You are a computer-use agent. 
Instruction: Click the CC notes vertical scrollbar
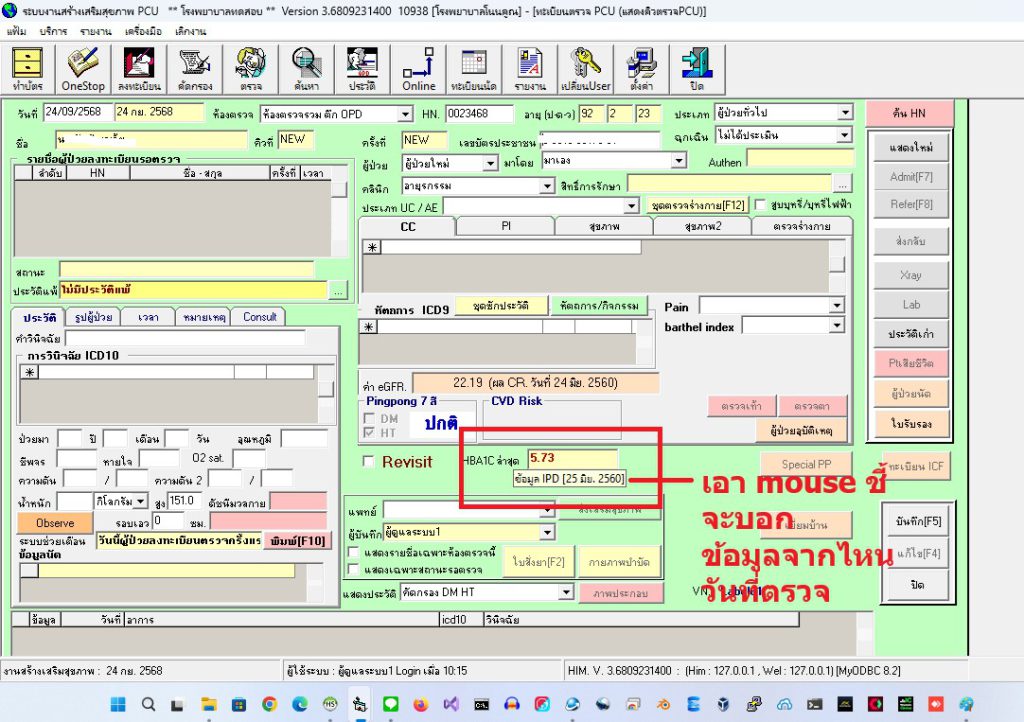[837, 264]
